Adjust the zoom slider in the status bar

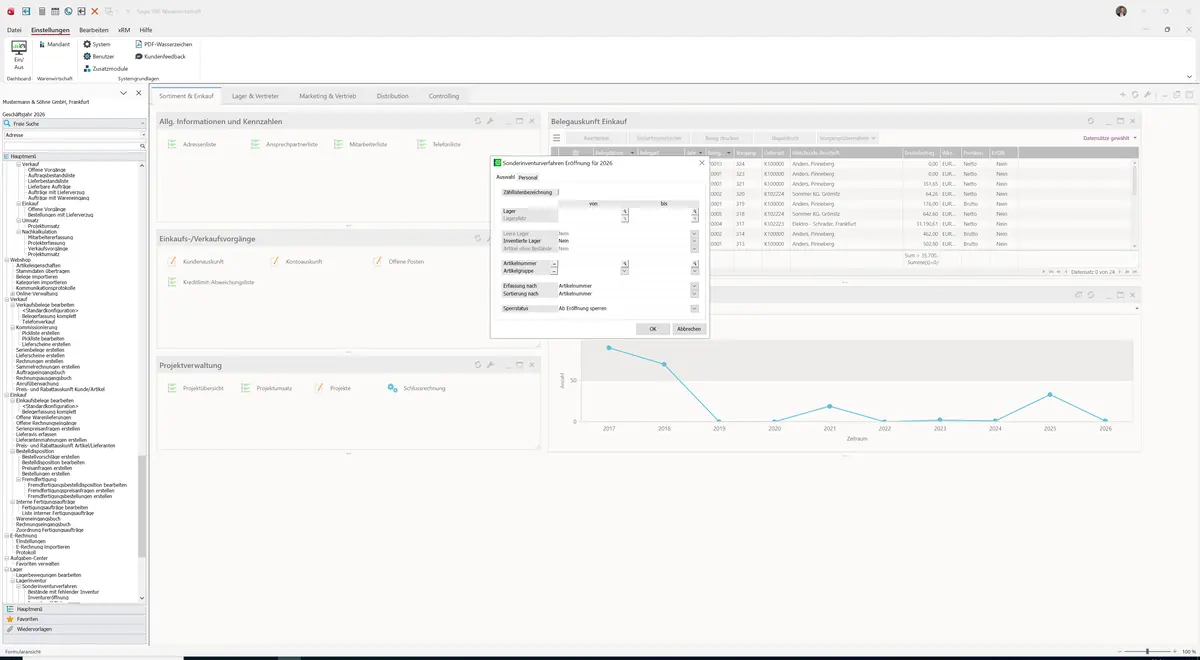tap(1147, 652)
